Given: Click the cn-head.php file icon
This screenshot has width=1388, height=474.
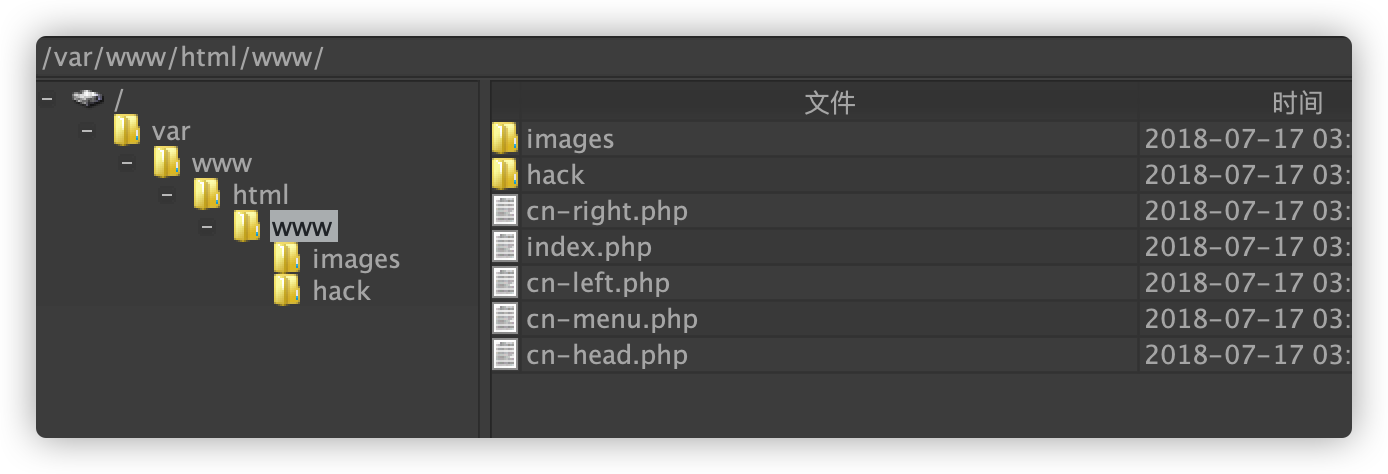Looking at the screenshot, I should pos(506,354).
